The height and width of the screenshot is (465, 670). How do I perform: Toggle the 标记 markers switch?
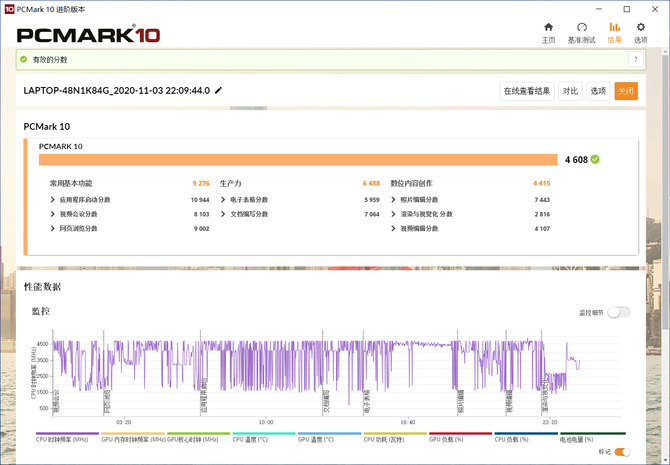click(622, 452)
